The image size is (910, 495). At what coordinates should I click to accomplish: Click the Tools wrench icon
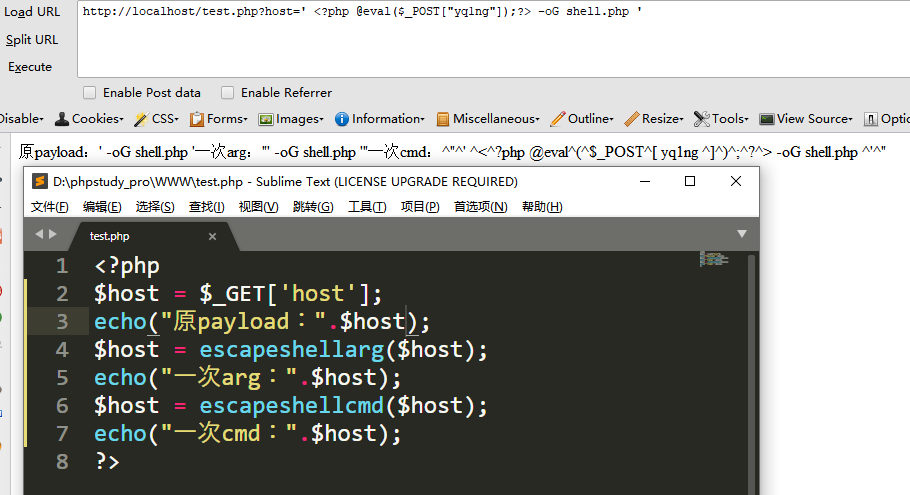(x=702, y=119)
